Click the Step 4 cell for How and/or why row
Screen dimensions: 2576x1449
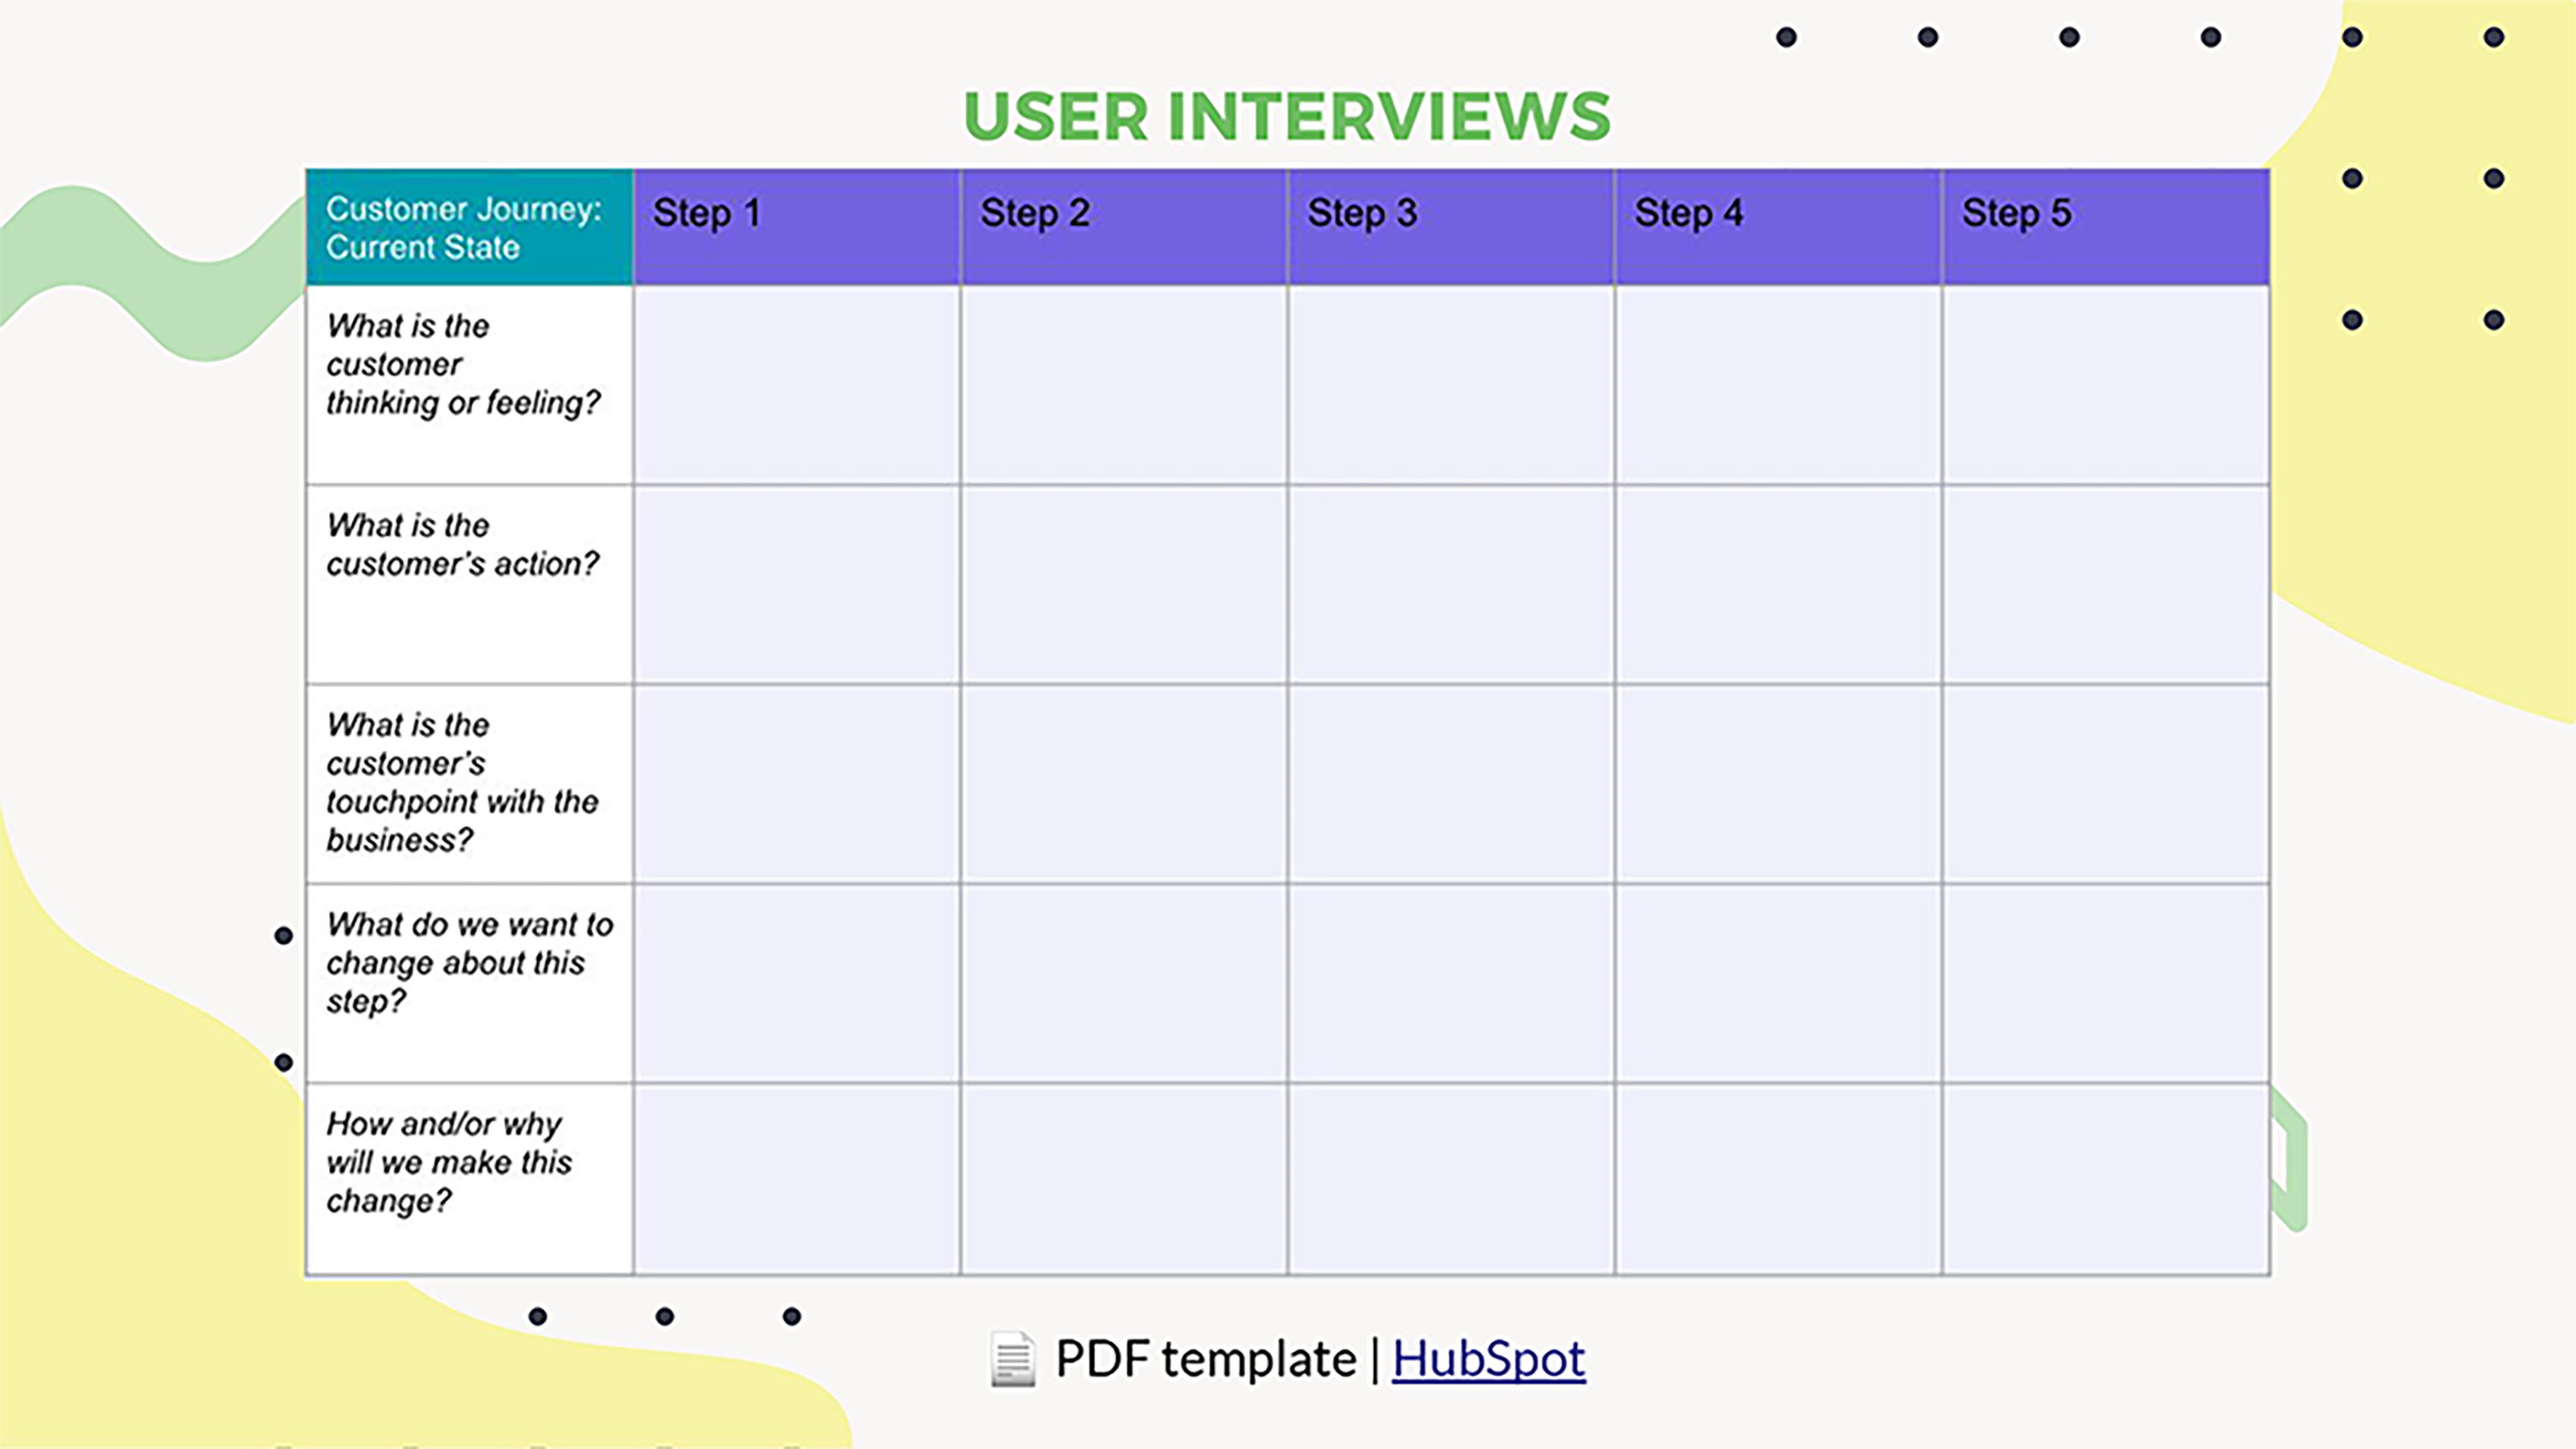tap(1777, 1178)
